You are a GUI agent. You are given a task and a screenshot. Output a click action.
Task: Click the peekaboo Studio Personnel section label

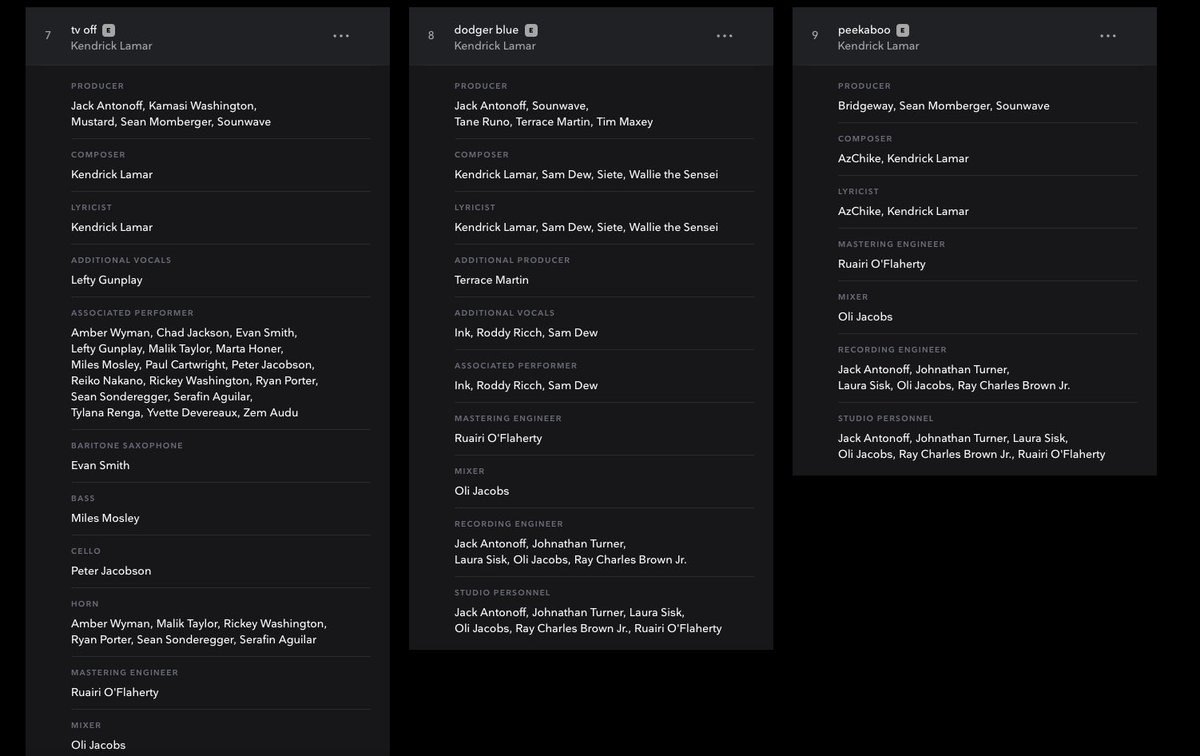pos(886,419)
